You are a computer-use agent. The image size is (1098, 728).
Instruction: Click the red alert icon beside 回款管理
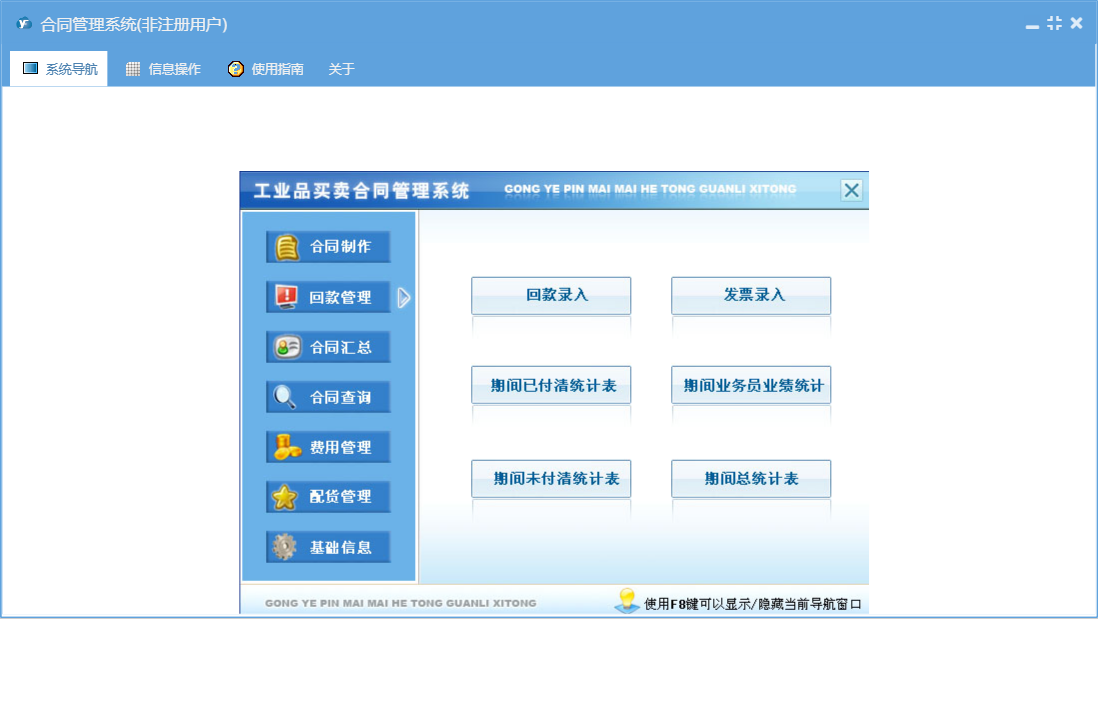coord(286,297)
